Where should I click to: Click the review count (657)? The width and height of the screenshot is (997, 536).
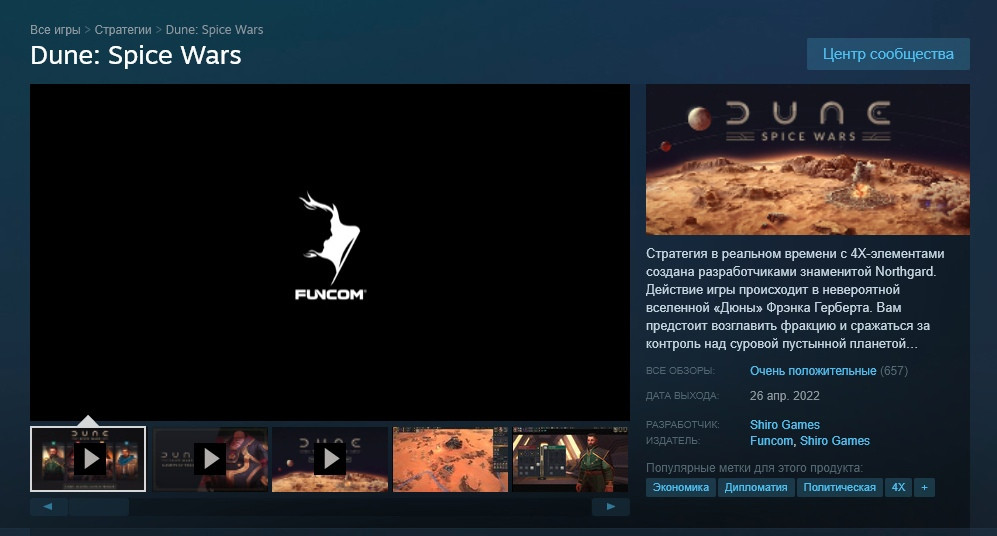pos(894,371)
